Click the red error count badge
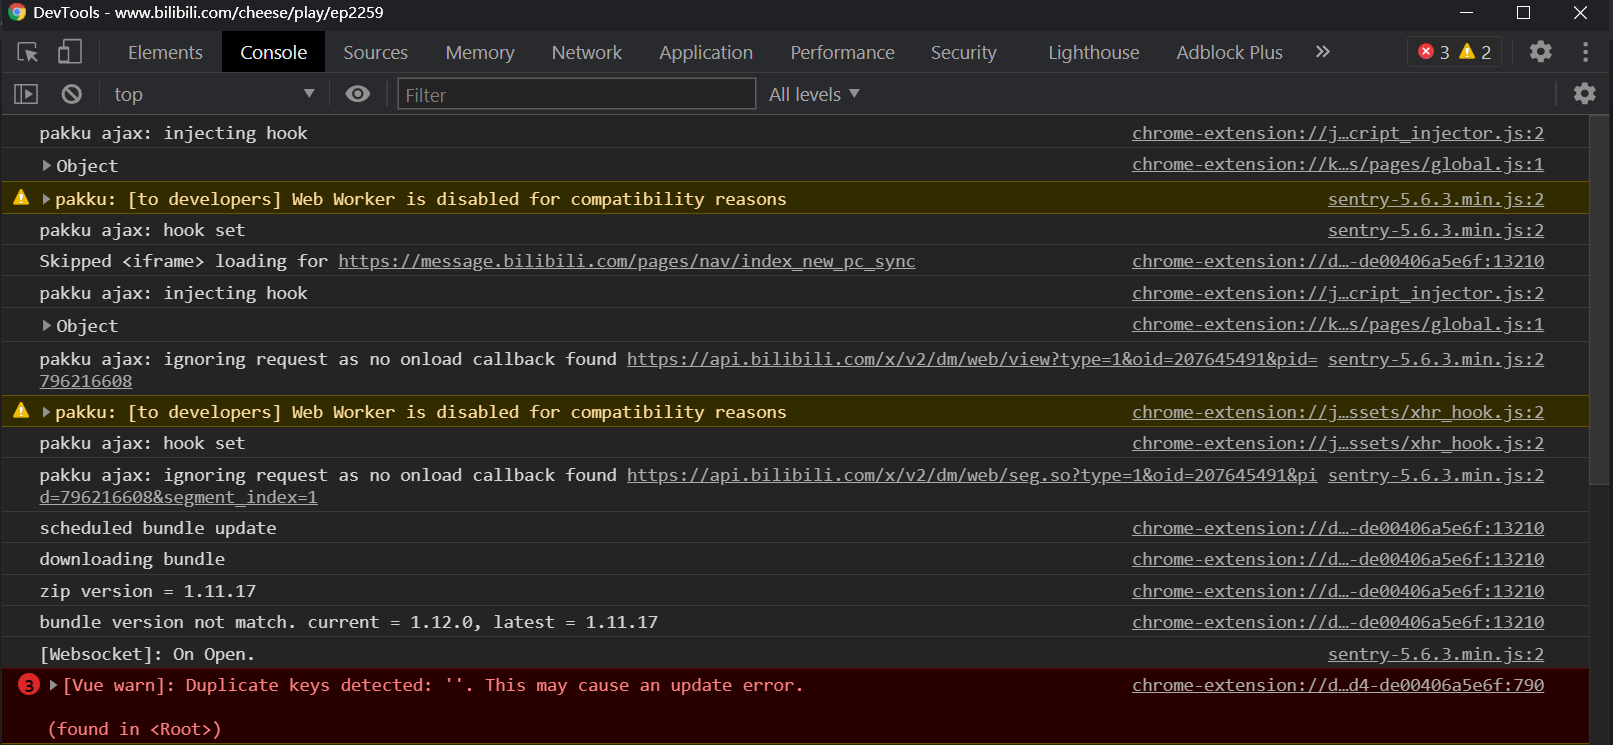Viewport: 1613px width, 745px height. pyautogui.click(x=1434, y=52)
